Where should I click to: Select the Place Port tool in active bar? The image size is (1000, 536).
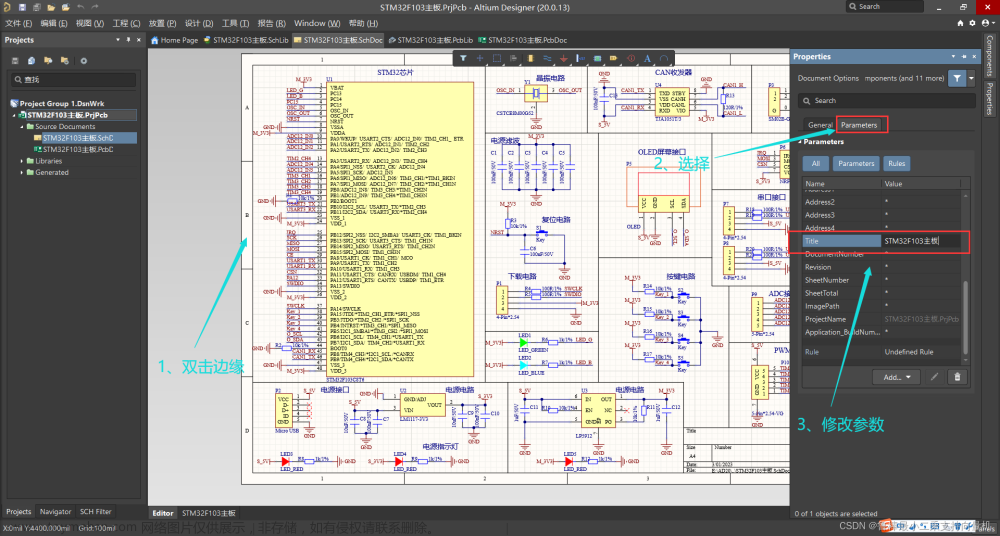tap(614, 58)
